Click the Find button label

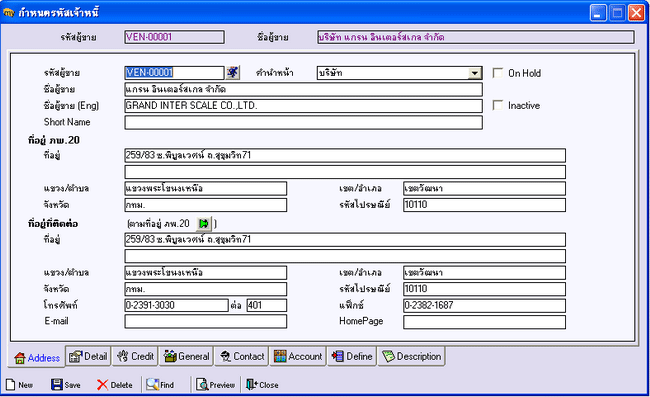point(167,385)
